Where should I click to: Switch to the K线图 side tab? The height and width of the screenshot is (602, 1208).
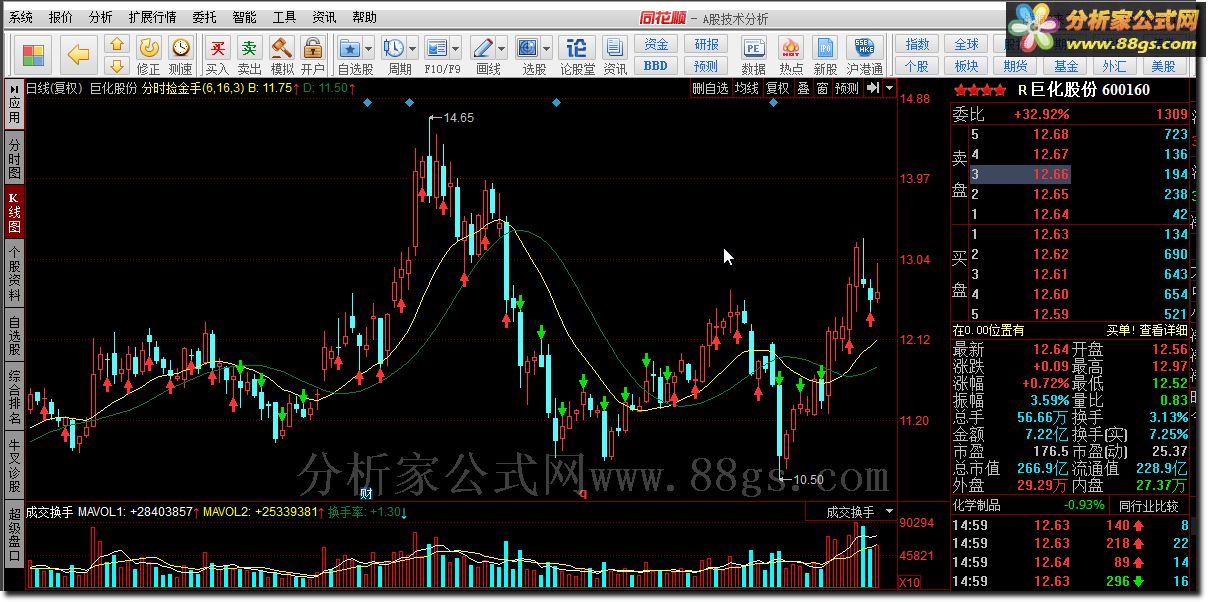pos(14,212)
